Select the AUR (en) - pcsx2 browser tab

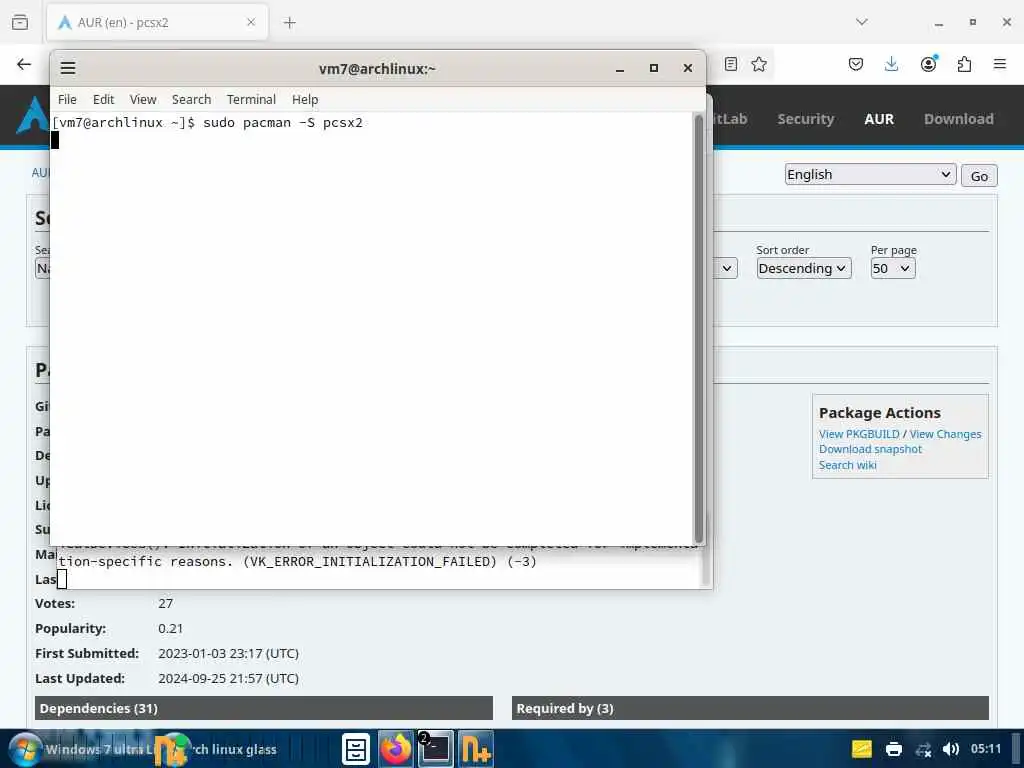157,22
